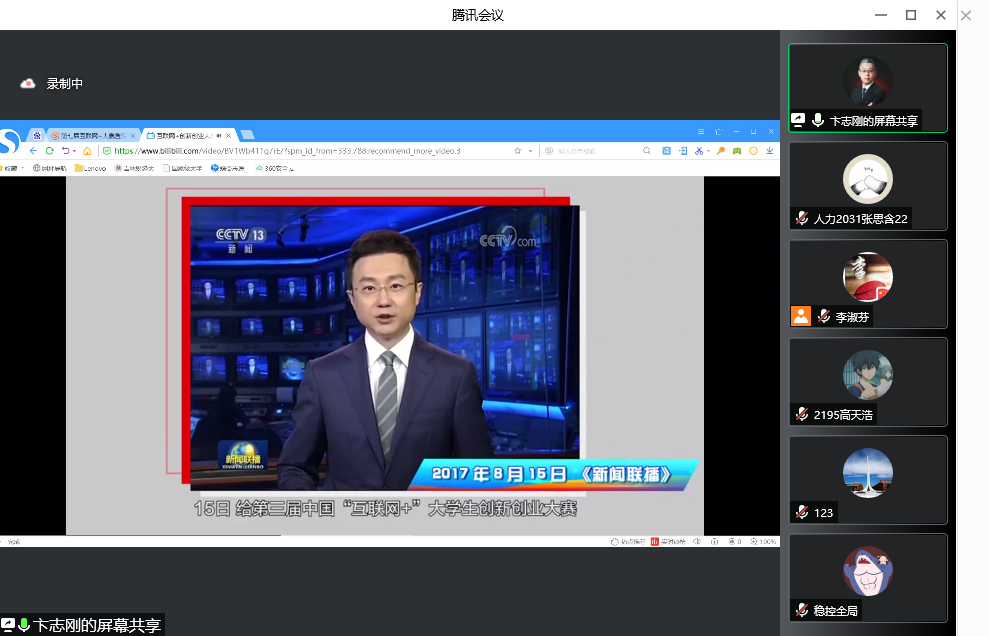Open the Lenovo bookmarks folder
Image resolution: width=989 pixels, height=636 pixels.
pos(90,168)
